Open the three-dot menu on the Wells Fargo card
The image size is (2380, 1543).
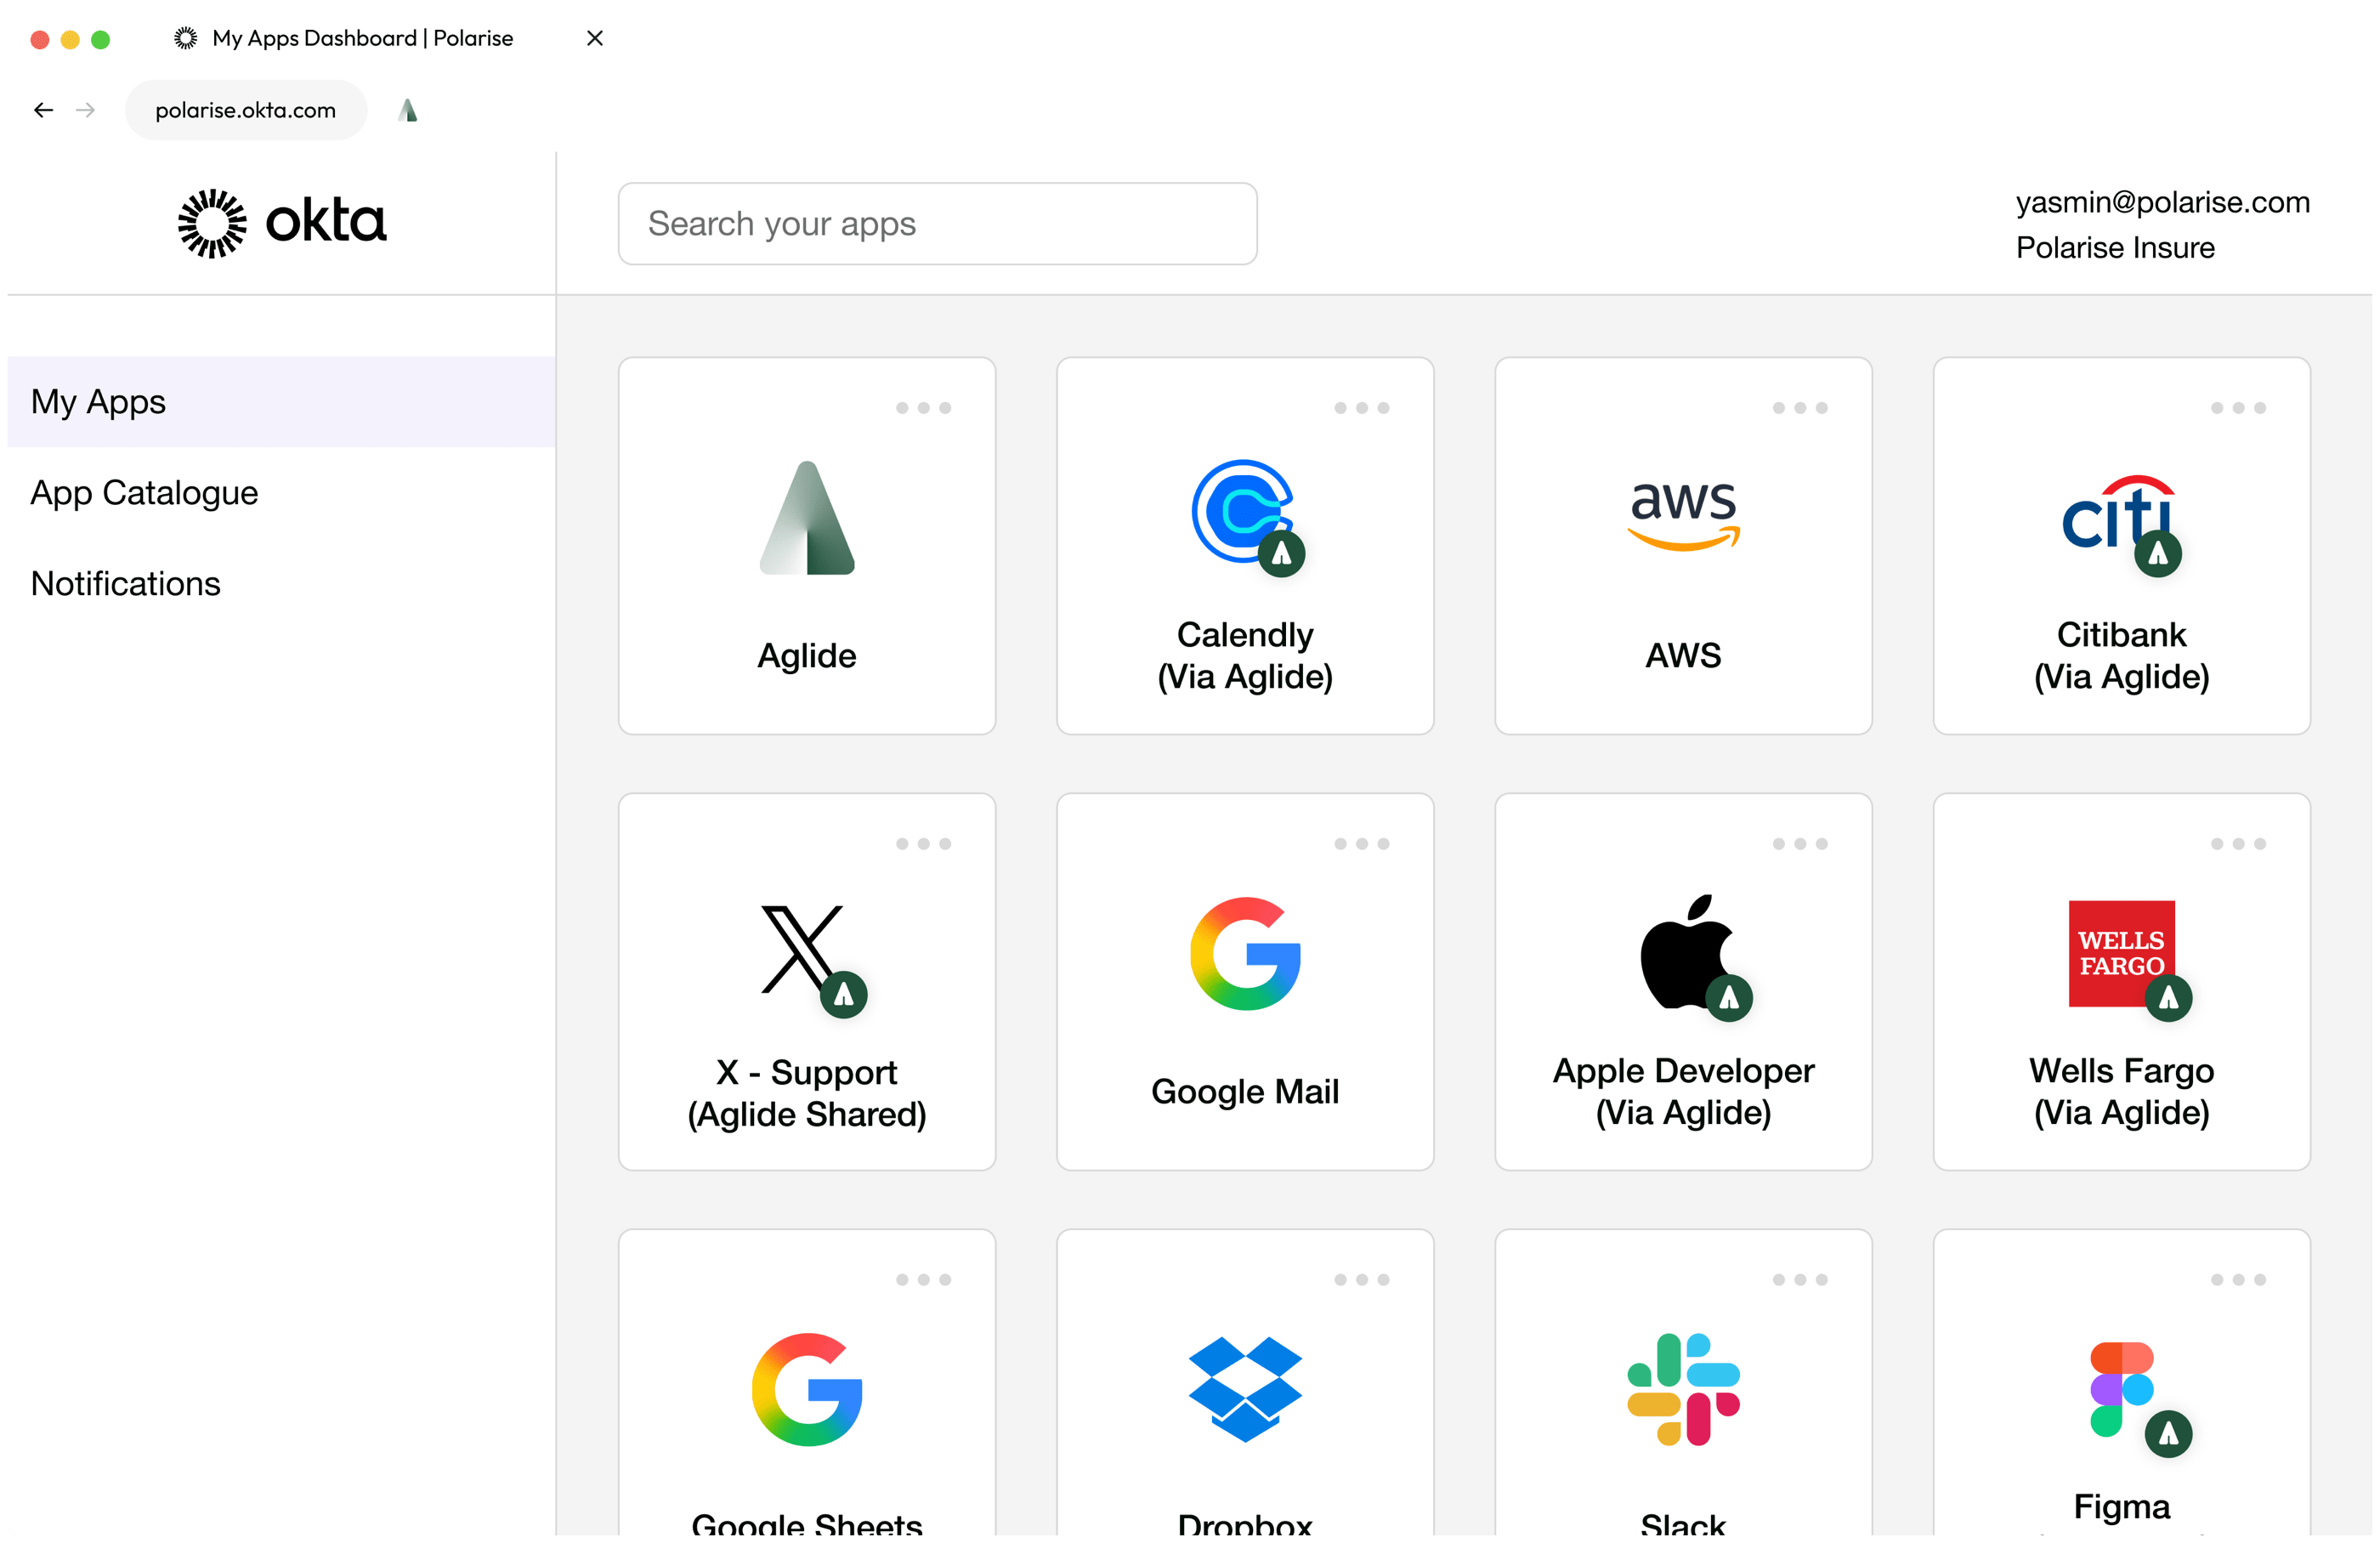click(2238, 844)
